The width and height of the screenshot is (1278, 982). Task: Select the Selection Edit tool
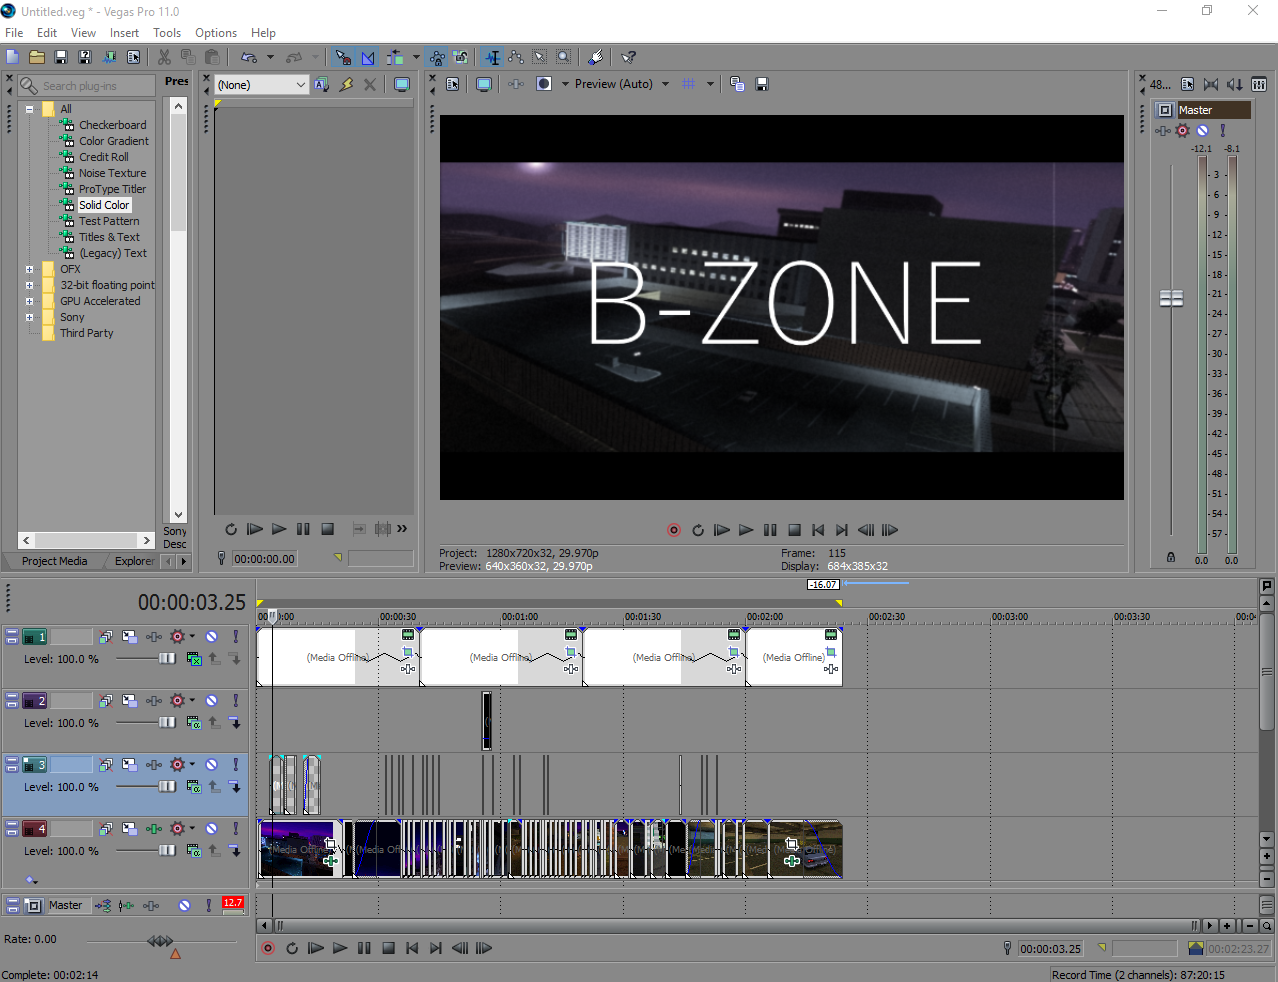[x=540, y=57]
